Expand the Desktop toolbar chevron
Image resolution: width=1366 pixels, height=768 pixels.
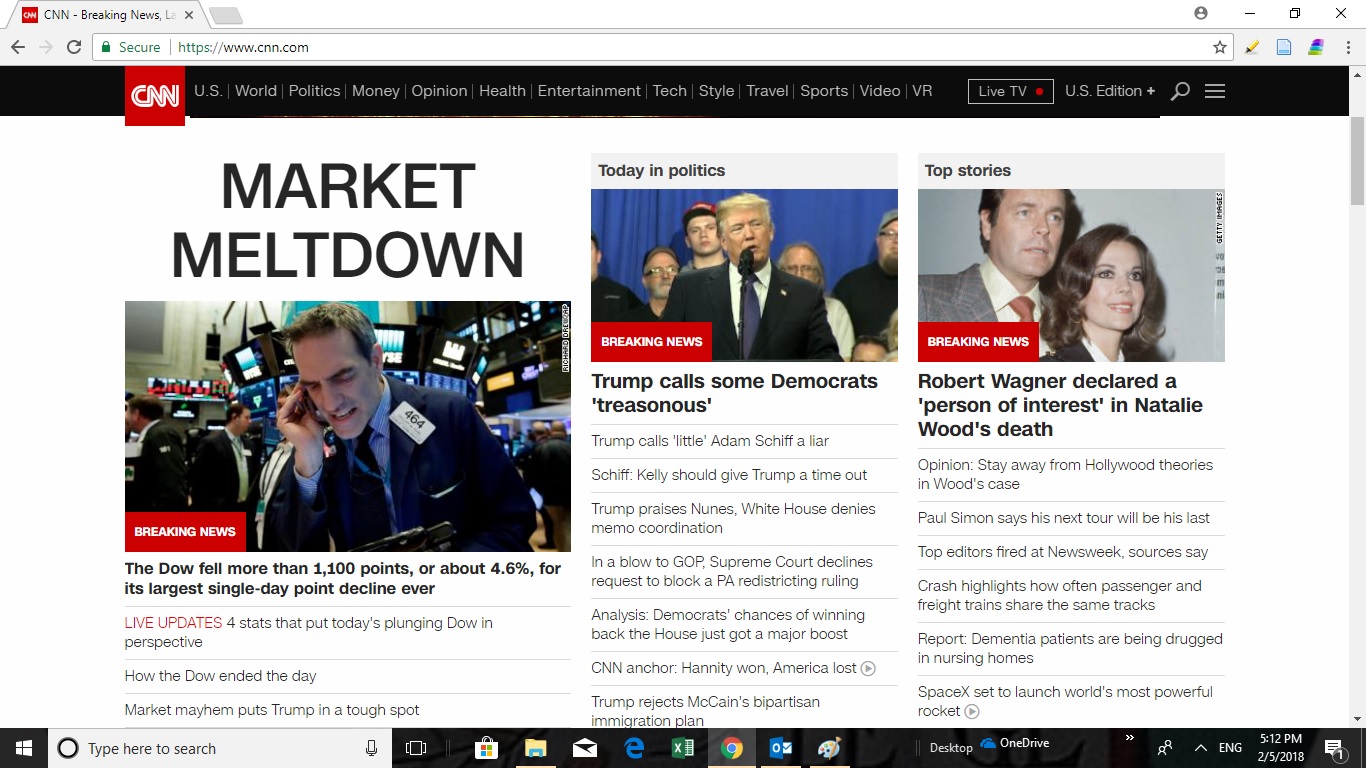[1130, 738]
